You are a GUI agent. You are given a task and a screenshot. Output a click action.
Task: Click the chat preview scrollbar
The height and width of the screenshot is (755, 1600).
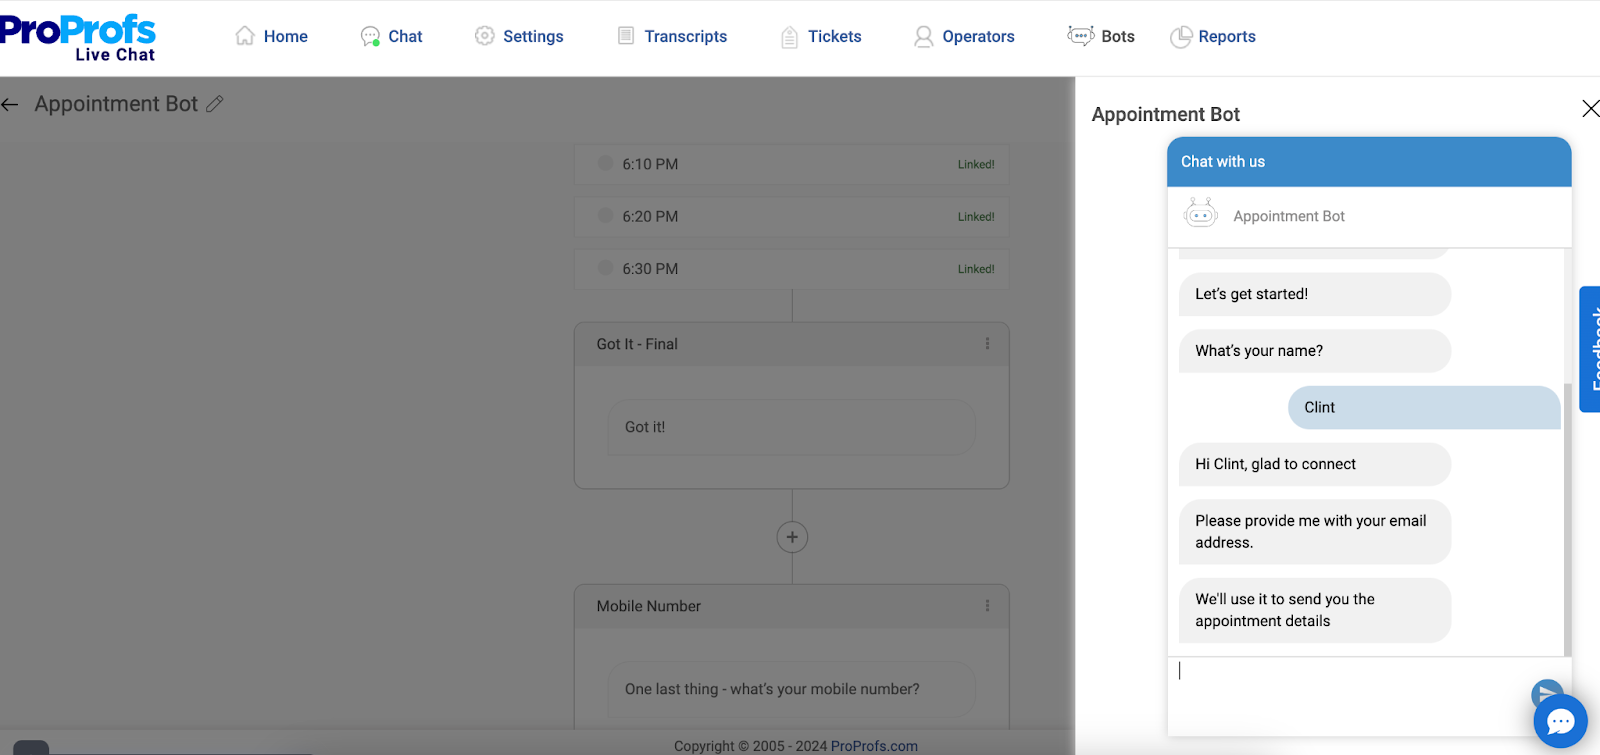(x=1567, y=520)
